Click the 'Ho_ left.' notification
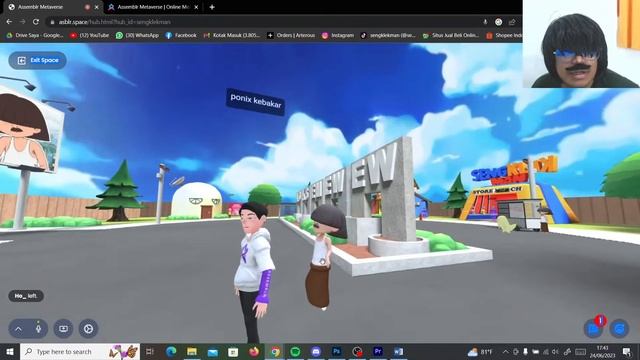 pyautogui.click(x=26, y=296)
